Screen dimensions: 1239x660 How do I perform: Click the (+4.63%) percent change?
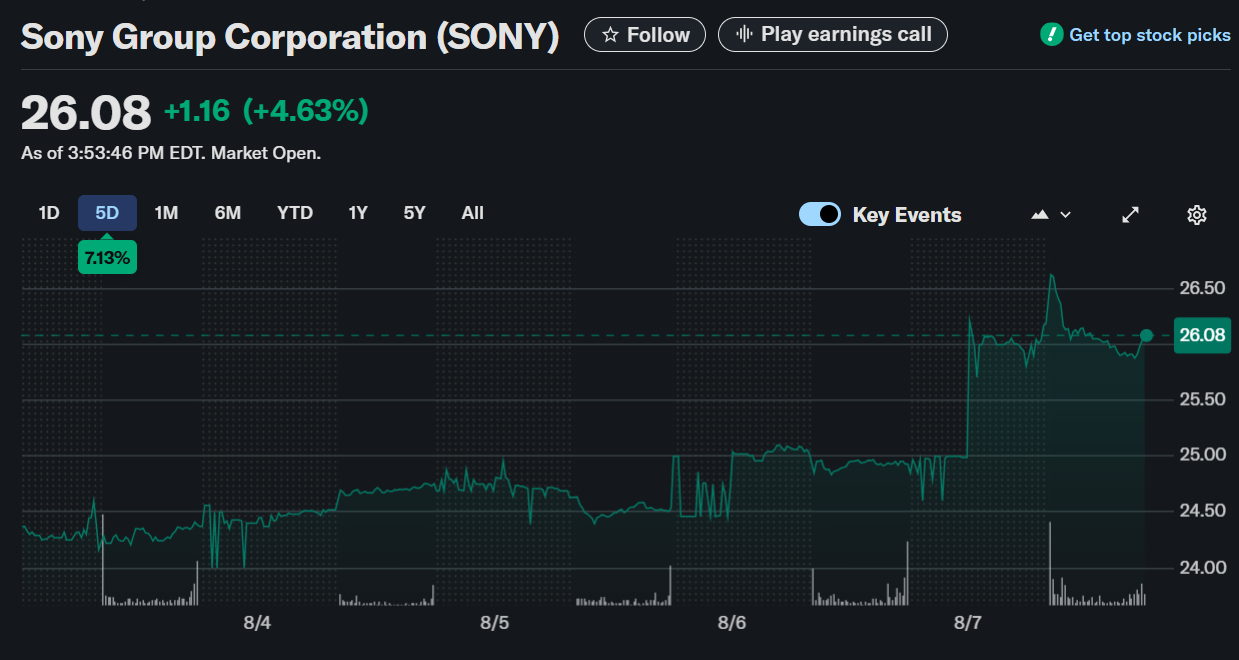coord(306,111)
